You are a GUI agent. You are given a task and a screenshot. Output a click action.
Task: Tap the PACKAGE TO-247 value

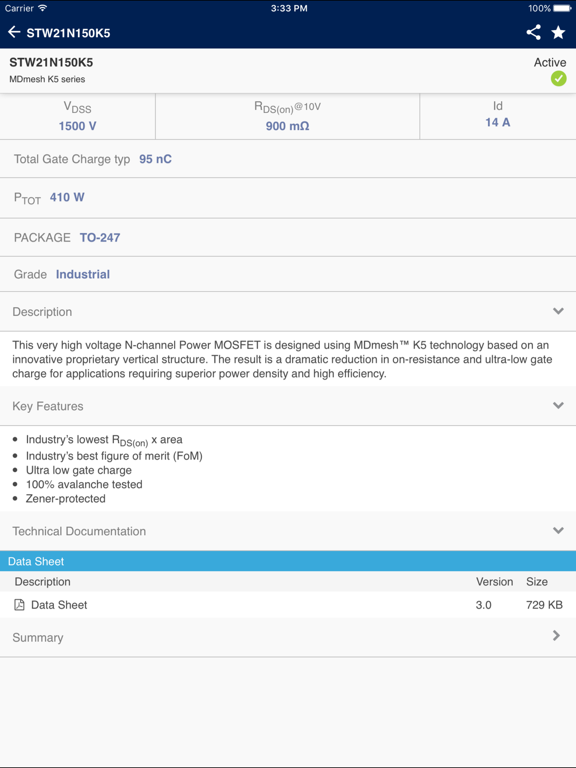click(100, 238)
